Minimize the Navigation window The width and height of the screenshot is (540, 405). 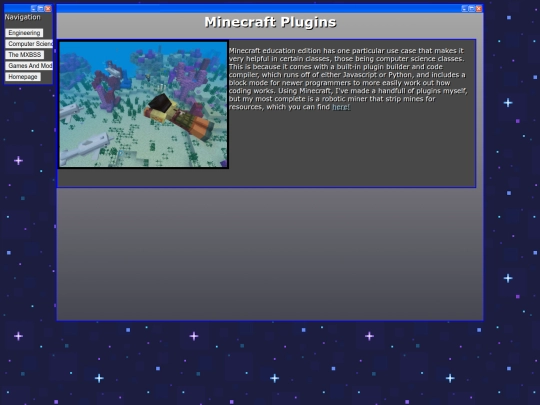(x=34, y=9)
